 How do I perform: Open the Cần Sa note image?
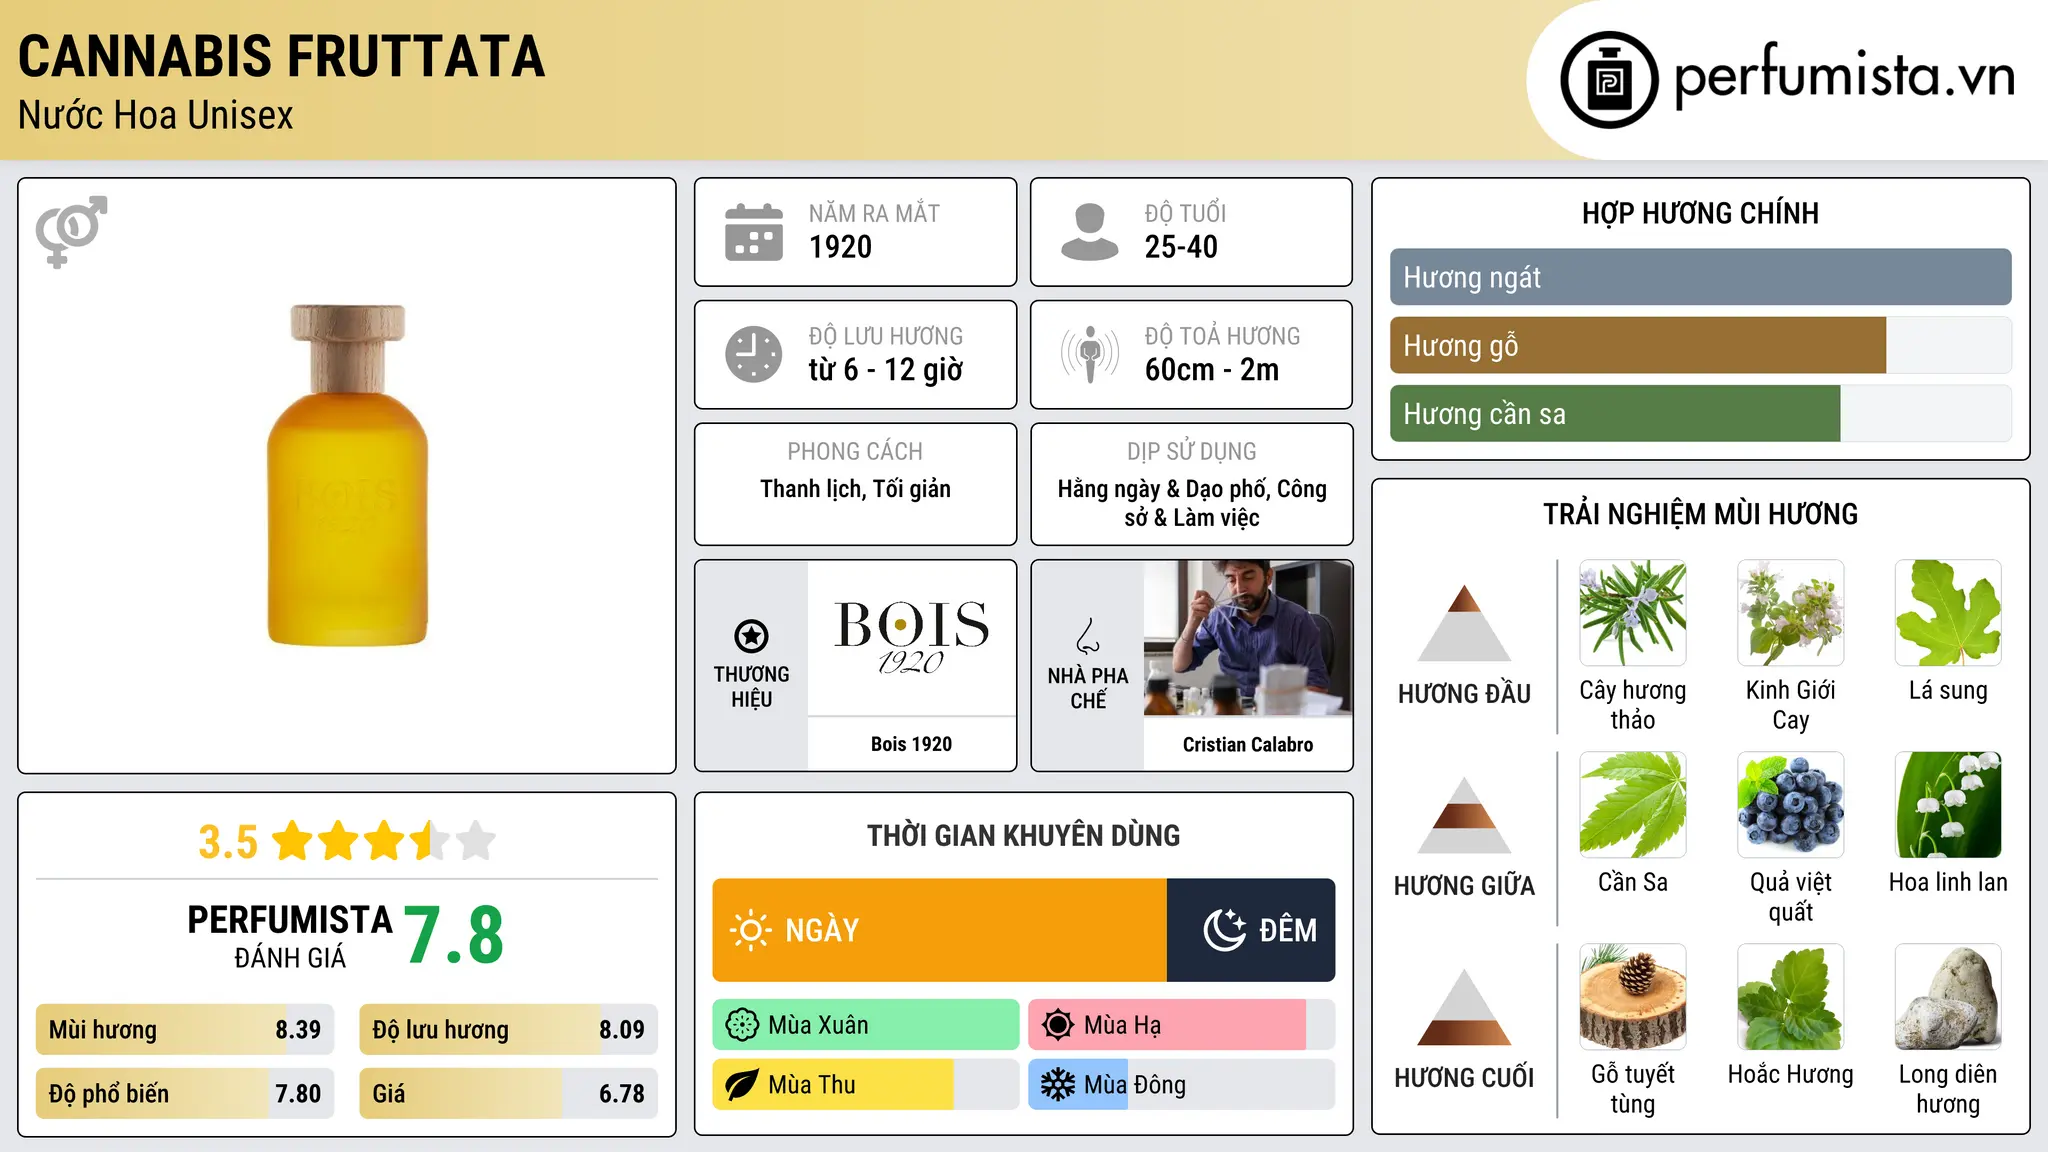tap(1633, 805)
